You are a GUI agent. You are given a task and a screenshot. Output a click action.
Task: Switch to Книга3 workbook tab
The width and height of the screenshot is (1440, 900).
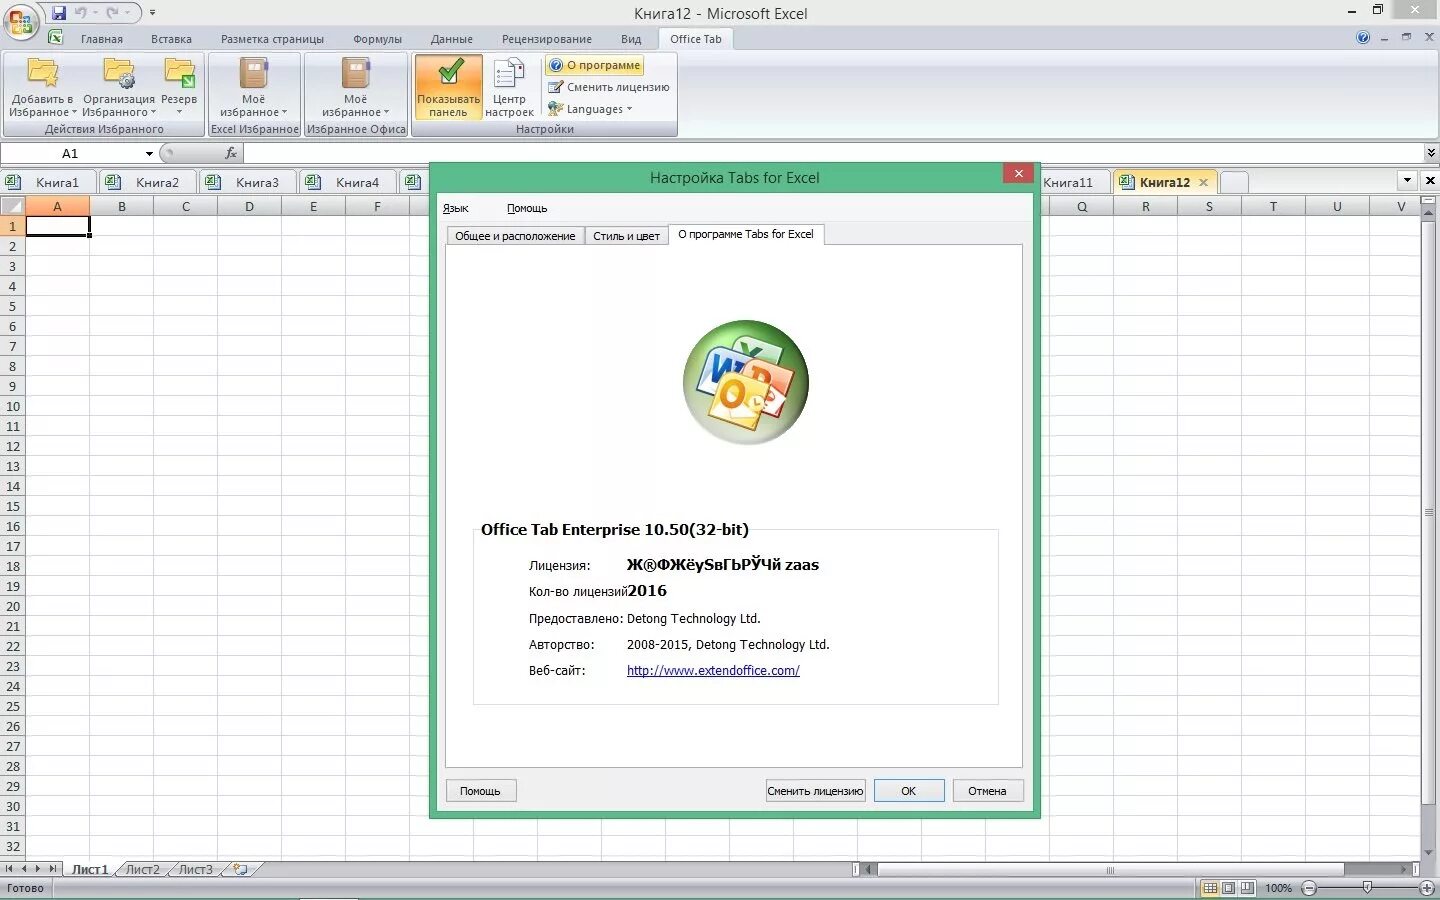click(248, 182)
